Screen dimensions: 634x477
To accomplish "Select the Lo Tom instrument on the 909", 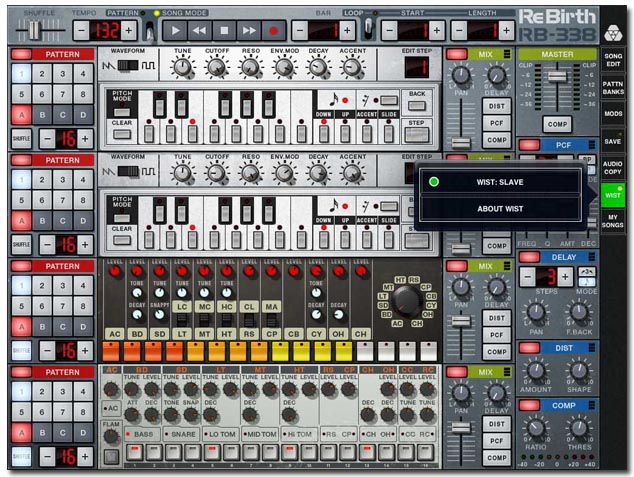I will pyautogui.click(x=222, y=434).
